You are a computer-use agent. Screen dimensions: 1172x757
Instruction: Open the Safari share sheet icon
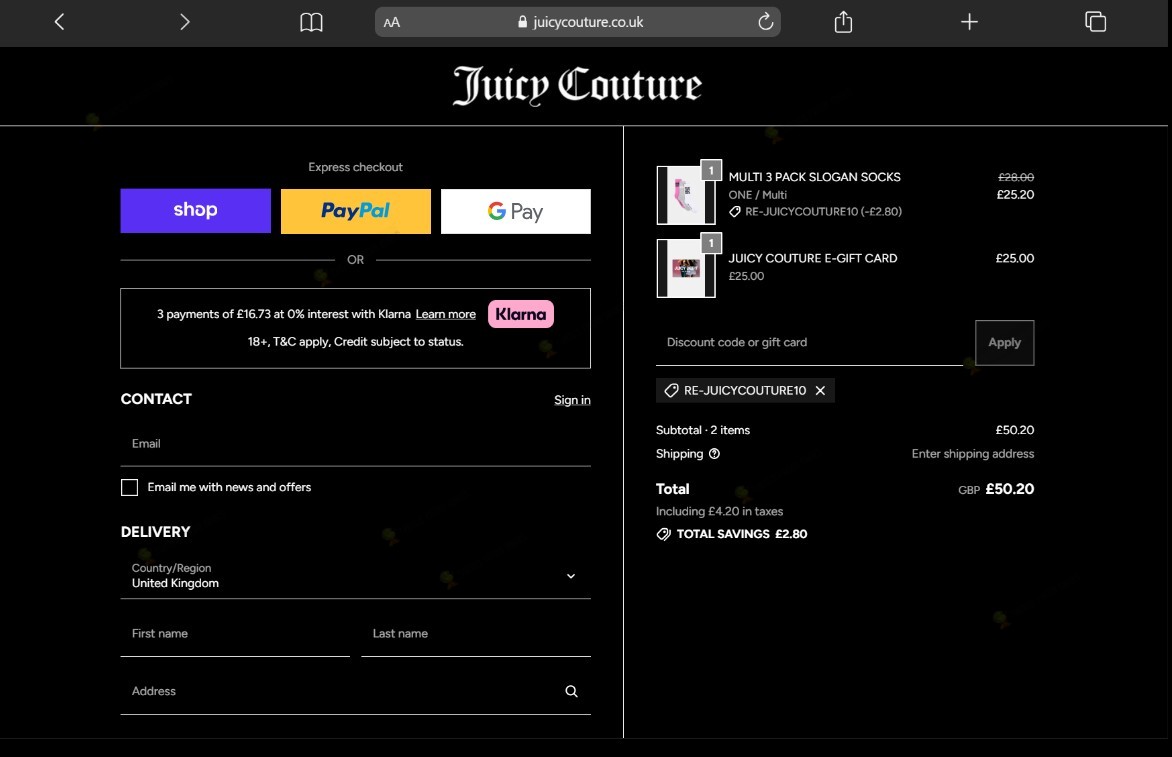point(843,22)
